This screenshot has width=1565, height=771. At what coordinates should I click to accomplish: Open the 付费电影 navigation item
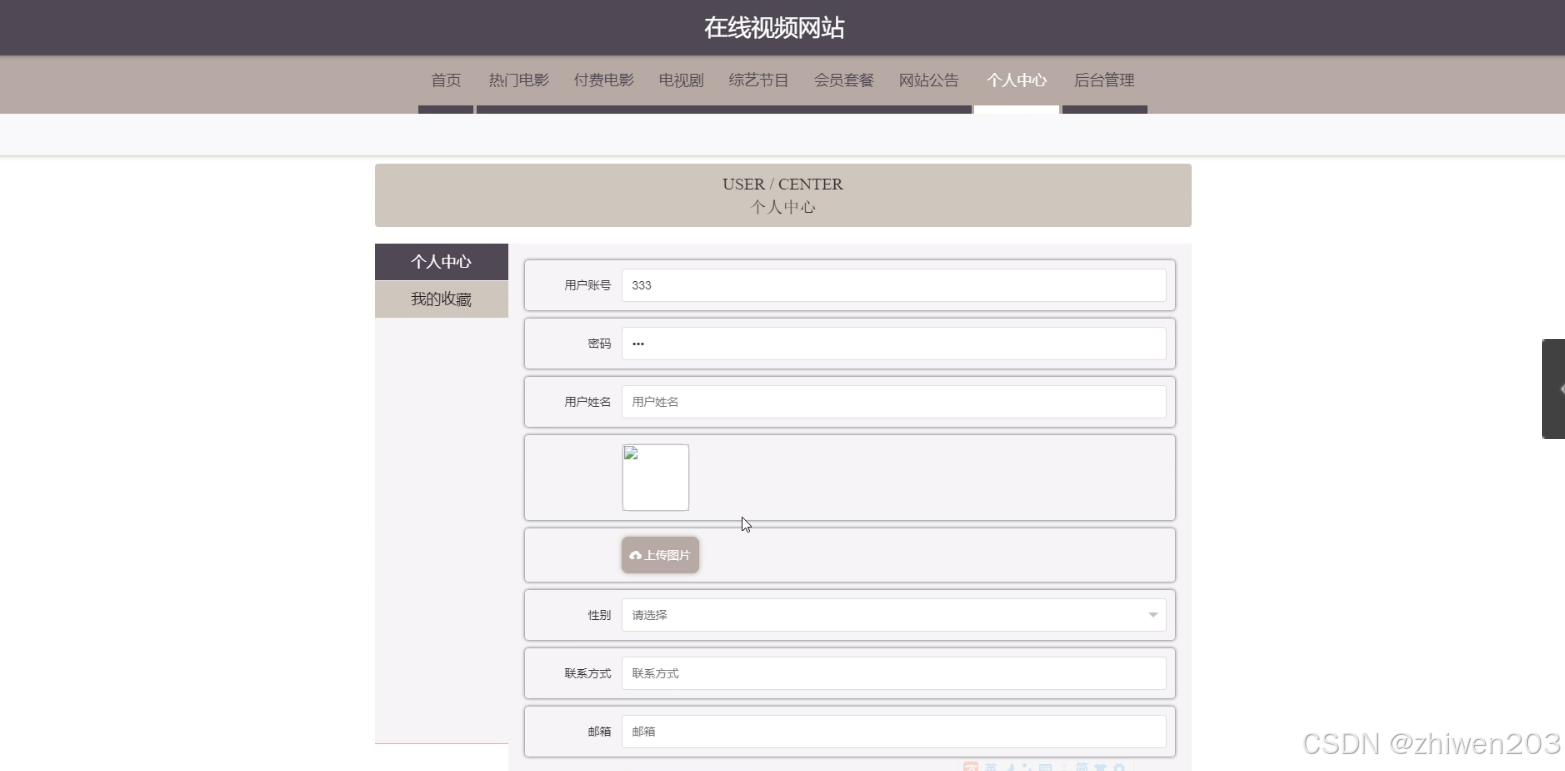(603, 81)
